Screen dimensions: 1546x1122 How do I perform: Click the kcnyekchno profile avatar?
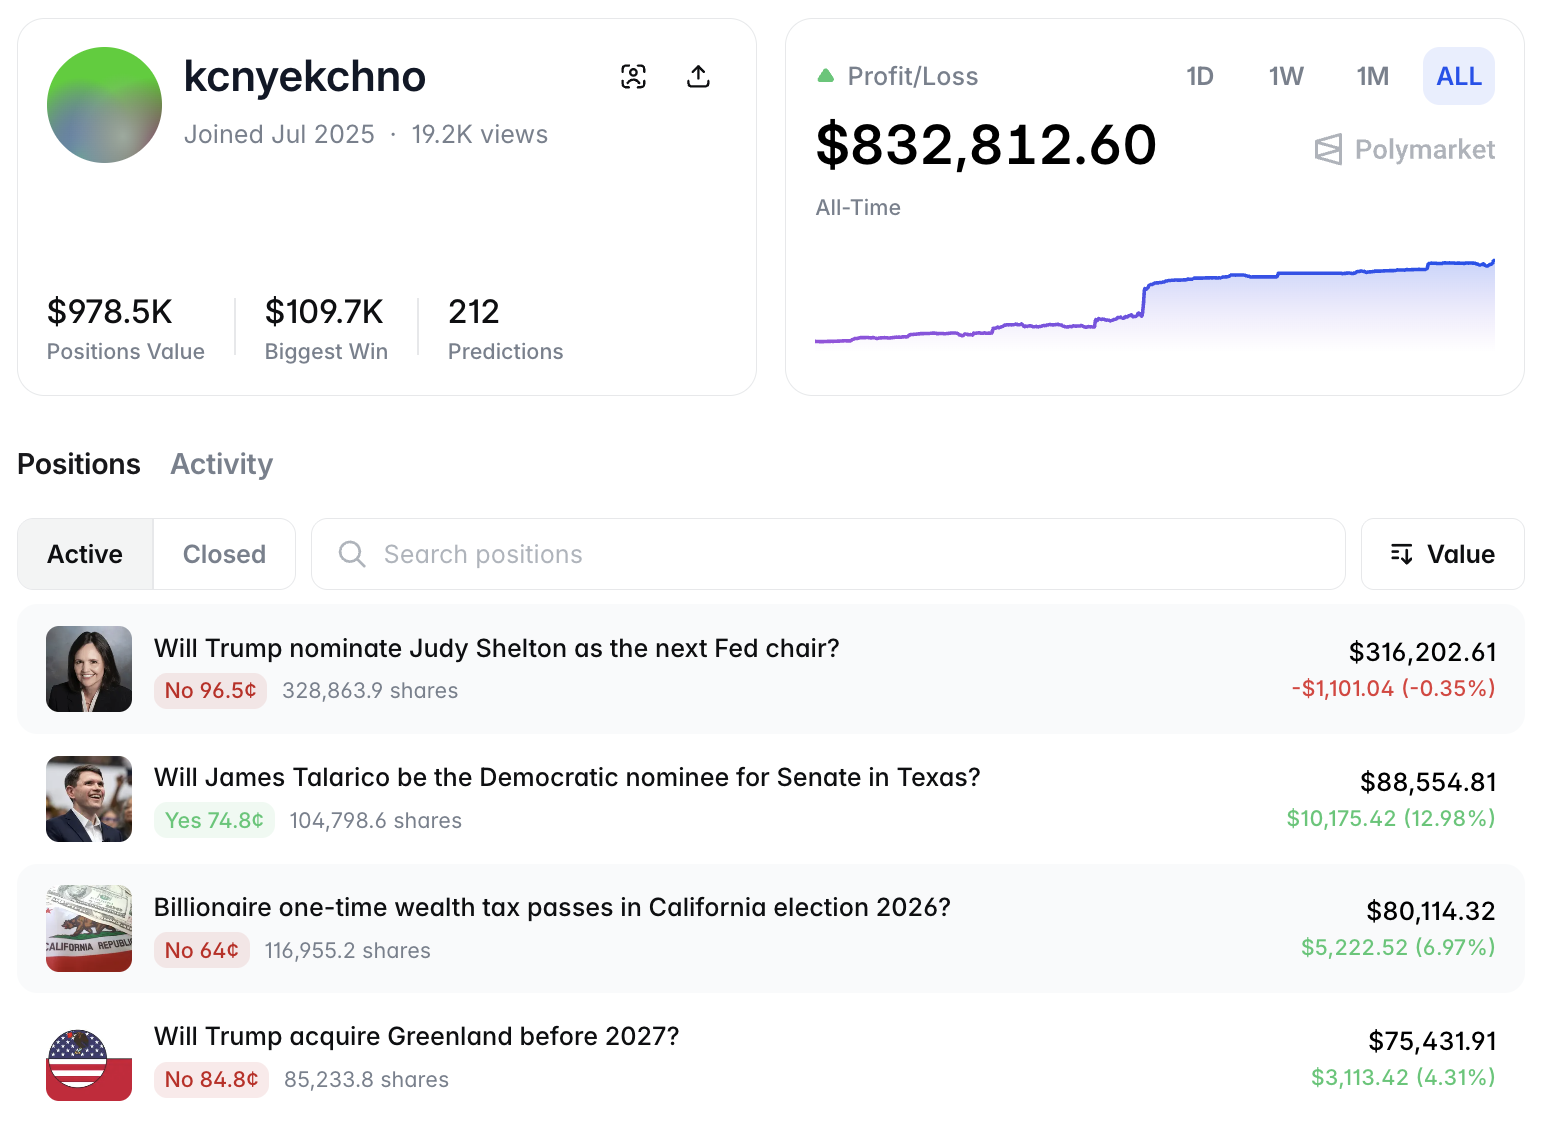[104, 104]
